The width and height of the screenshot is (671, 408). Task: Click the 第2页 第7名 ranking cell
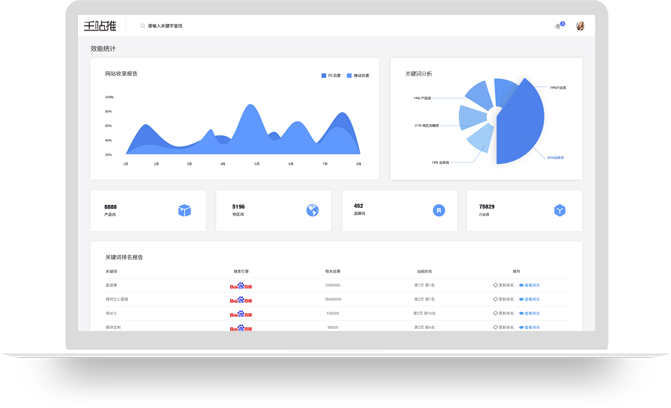pyautogui.click(x=425, y=299)
